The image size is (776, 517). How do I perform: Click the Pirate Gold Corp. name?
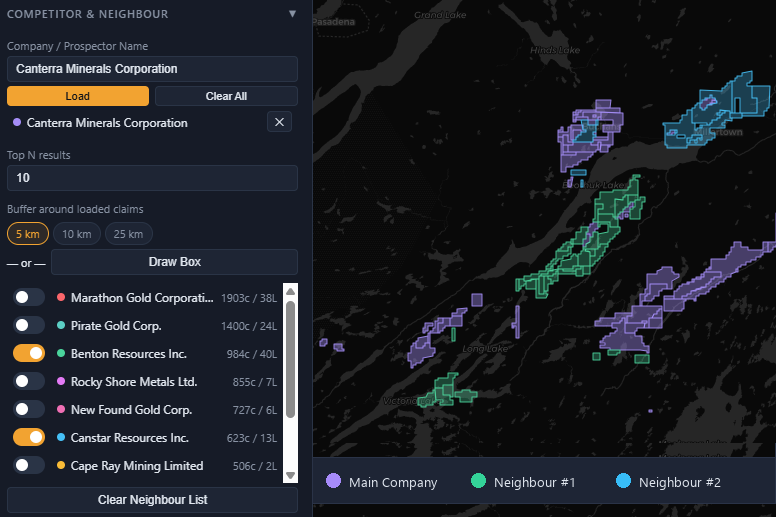[x=116, y=326]
